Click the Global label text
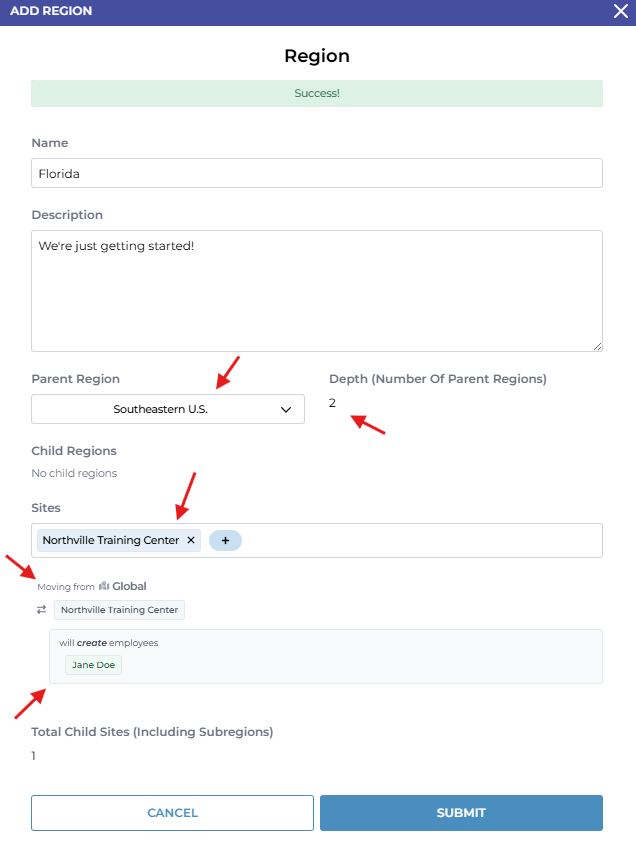The height and width of the screenshot is (850, 636). [x=130, y=586]
